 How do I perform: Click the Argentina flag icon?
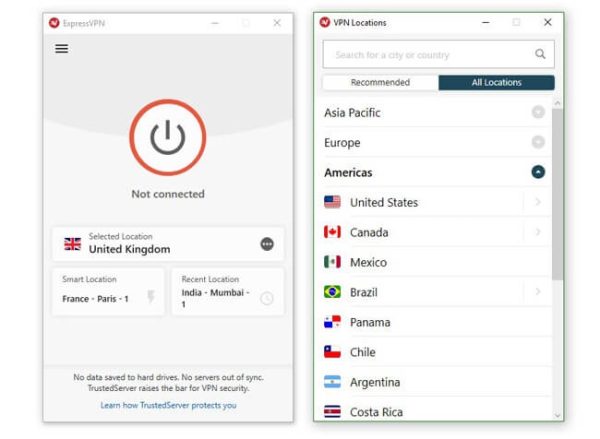point(332,382)
